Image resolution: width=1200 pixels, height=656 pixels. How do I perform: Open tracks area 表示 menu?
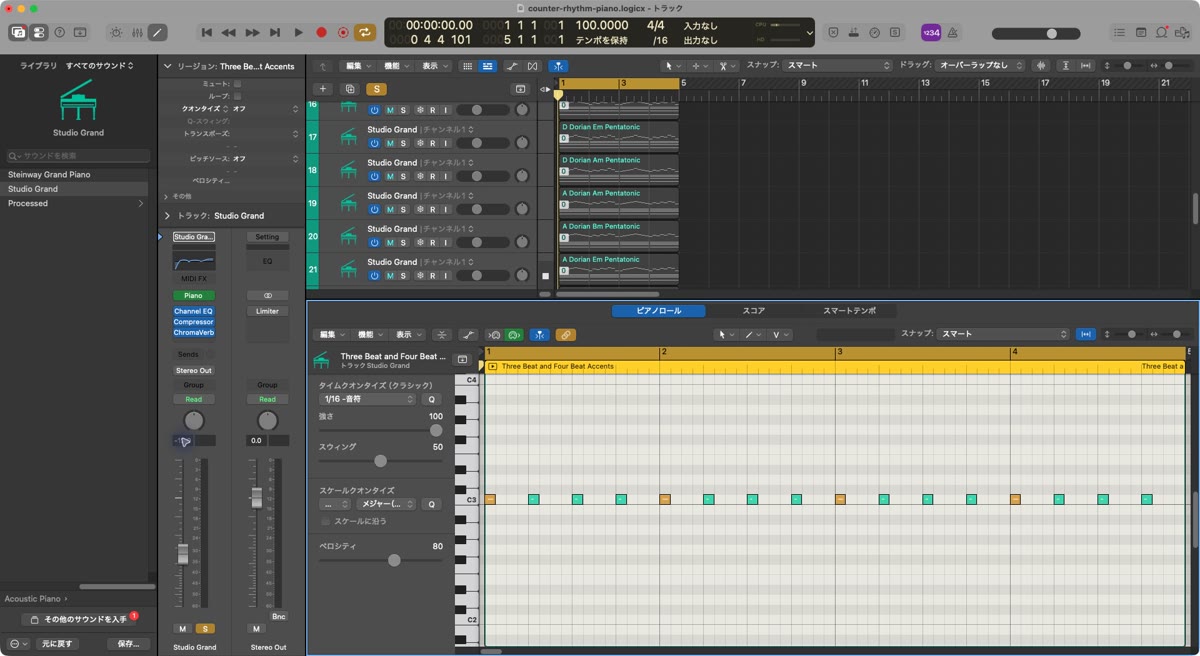click(x=433, y=66)
